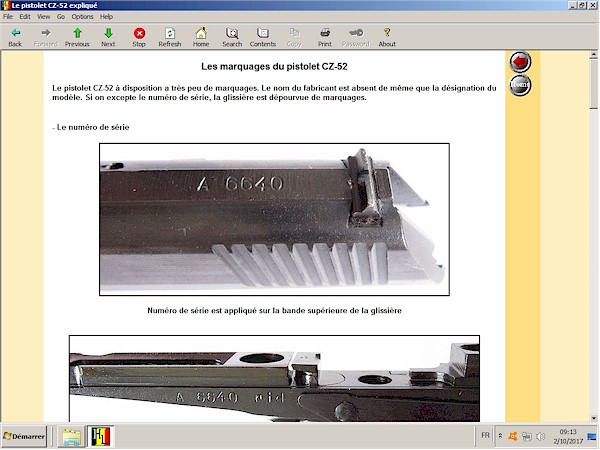Click the show desktop tray icon
600x450 pixels.
592,436
